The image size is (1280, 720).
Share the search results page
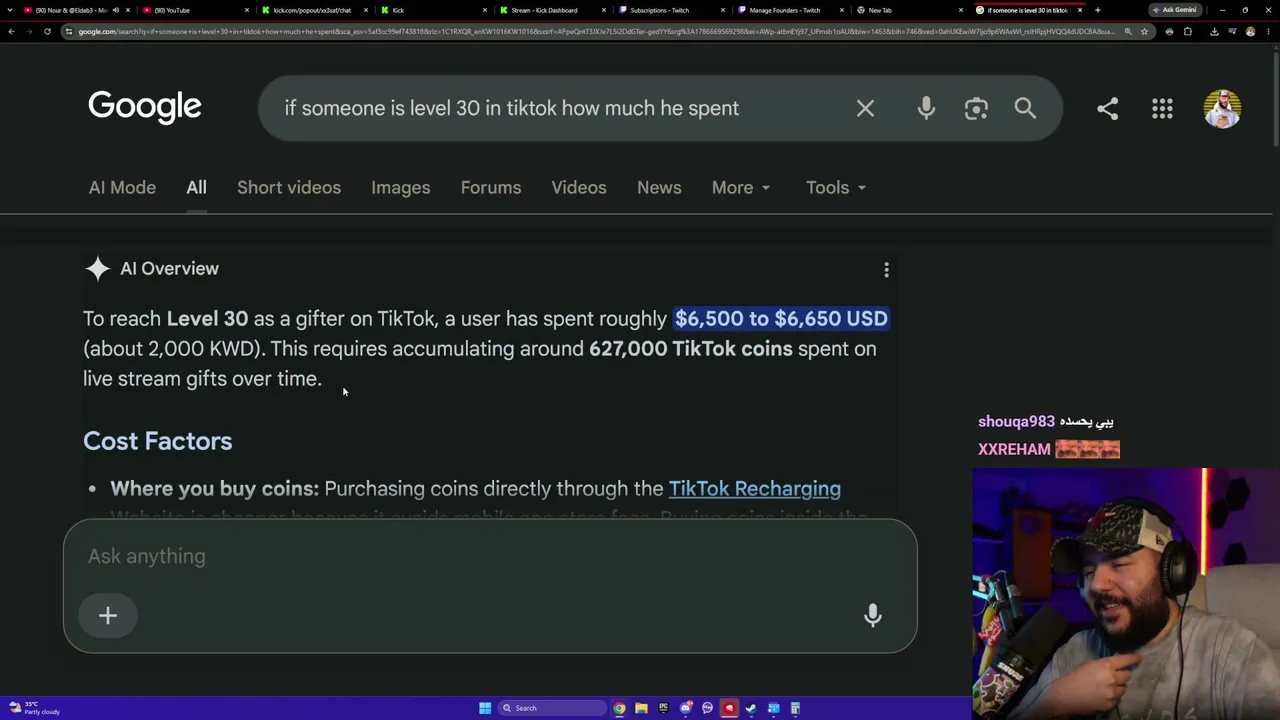[x=1107, y=108]
